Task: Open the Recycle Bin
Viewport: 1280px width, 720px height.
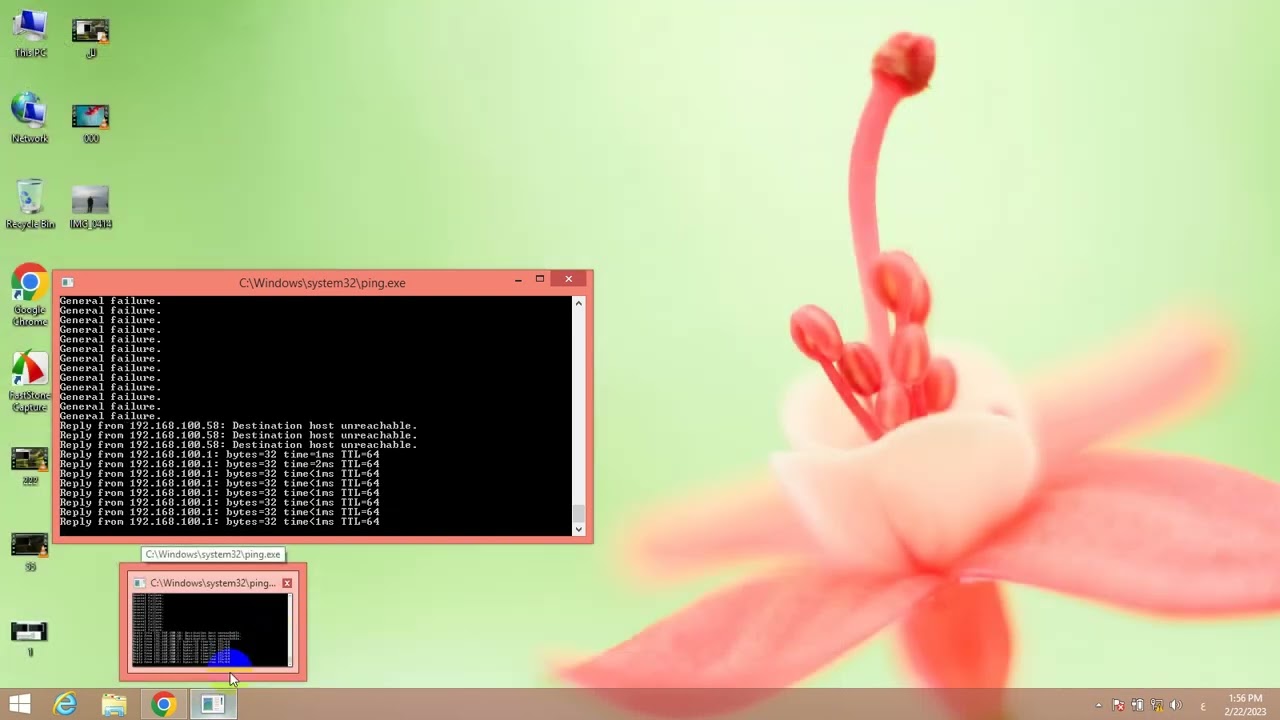Action: pos(30,204)
